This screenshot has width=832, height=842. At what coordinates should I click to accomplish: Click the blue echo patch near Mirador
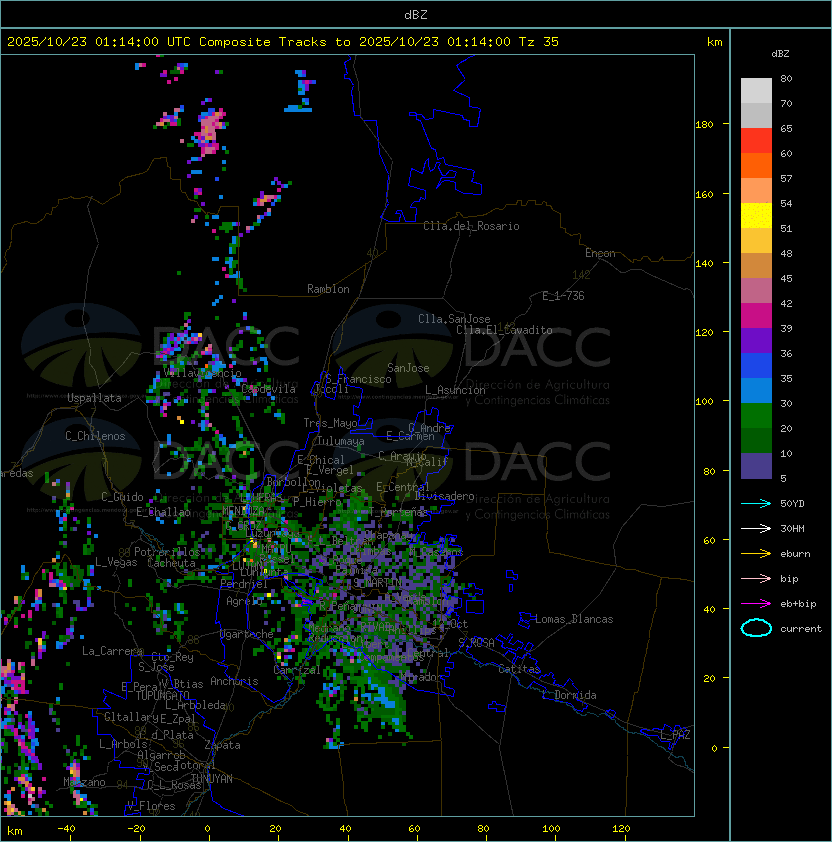[385, 696]
